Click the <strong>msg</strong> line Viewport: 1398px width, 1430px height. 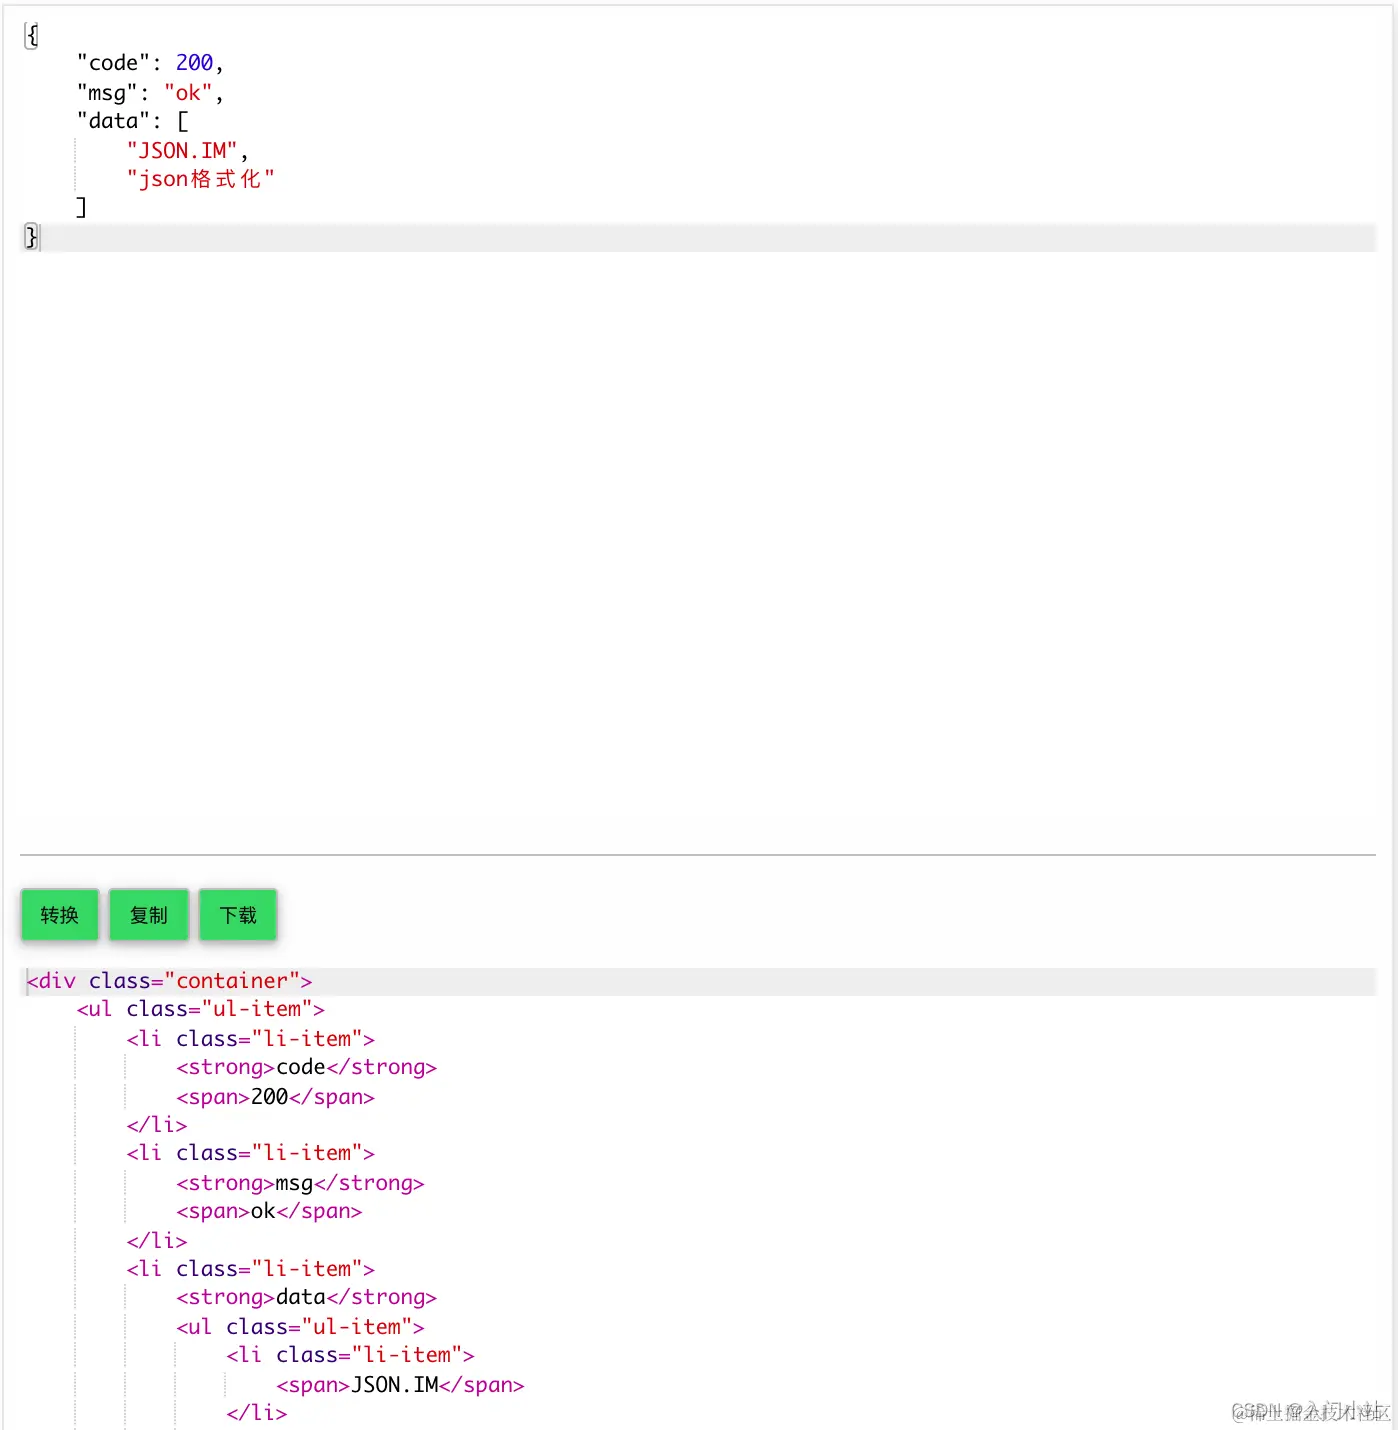301,1183
